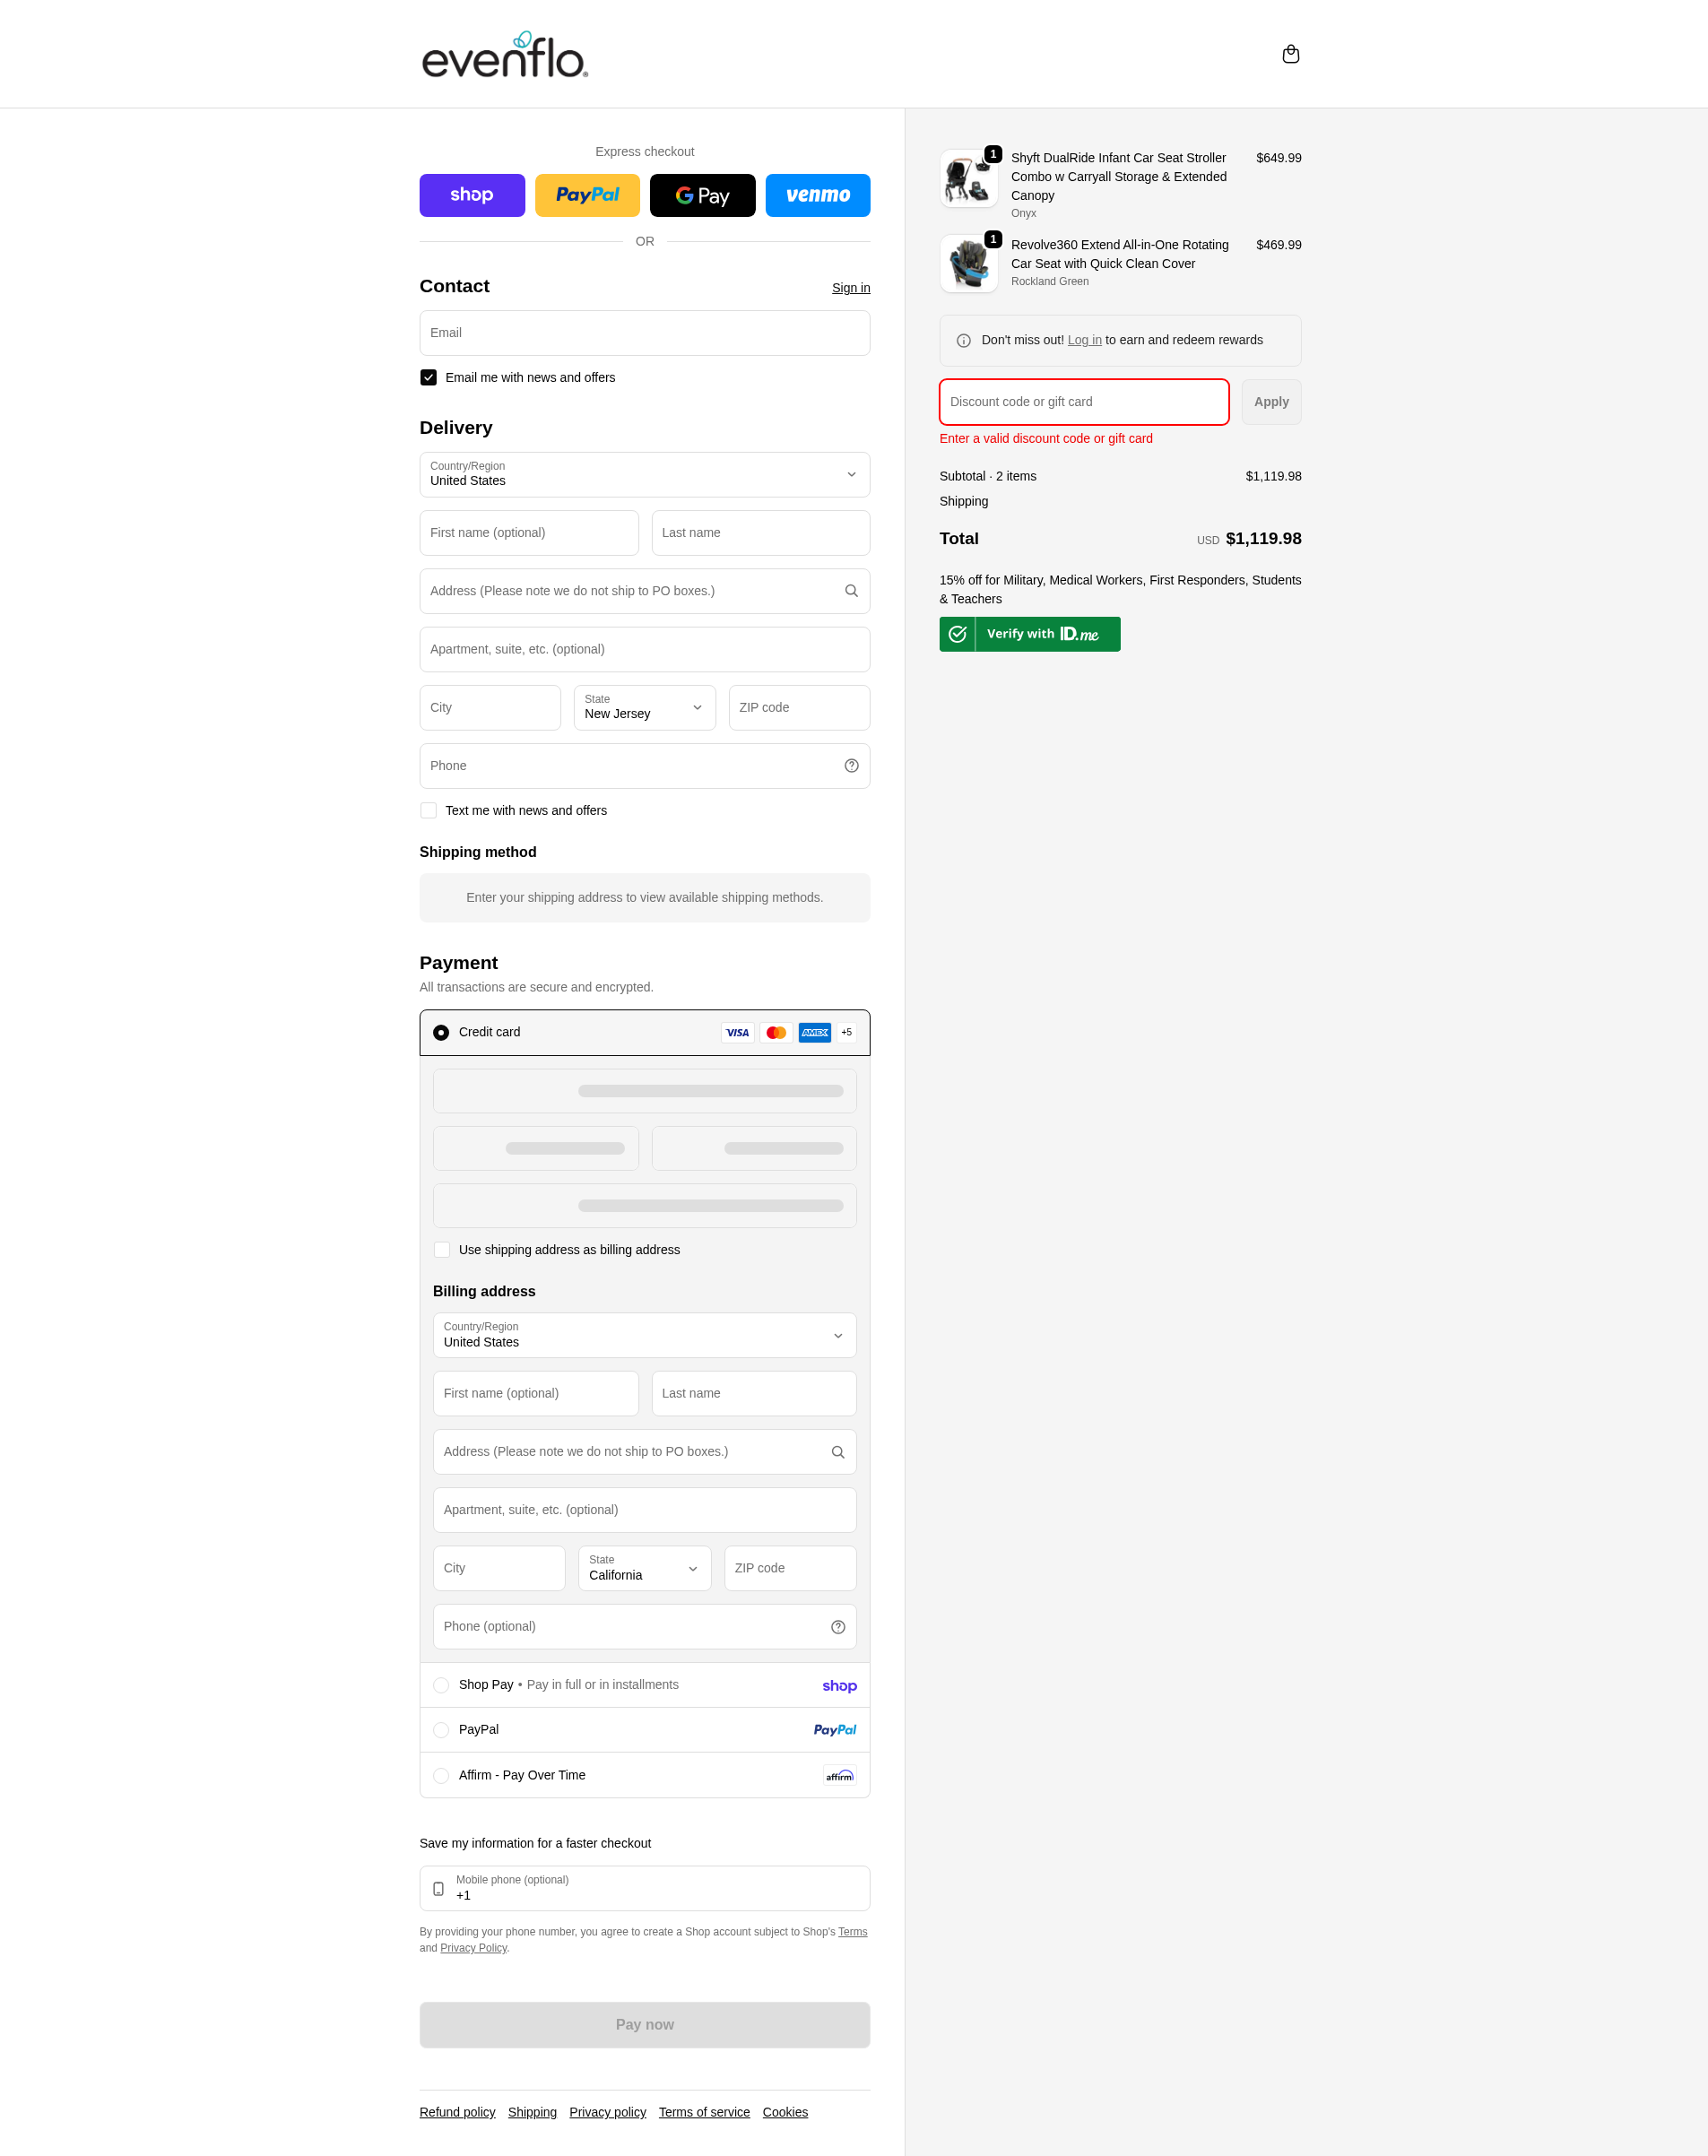1708x2156 pixels.
Task: Click the Verify with ID.me button
Action: [x=1029, y=634]
